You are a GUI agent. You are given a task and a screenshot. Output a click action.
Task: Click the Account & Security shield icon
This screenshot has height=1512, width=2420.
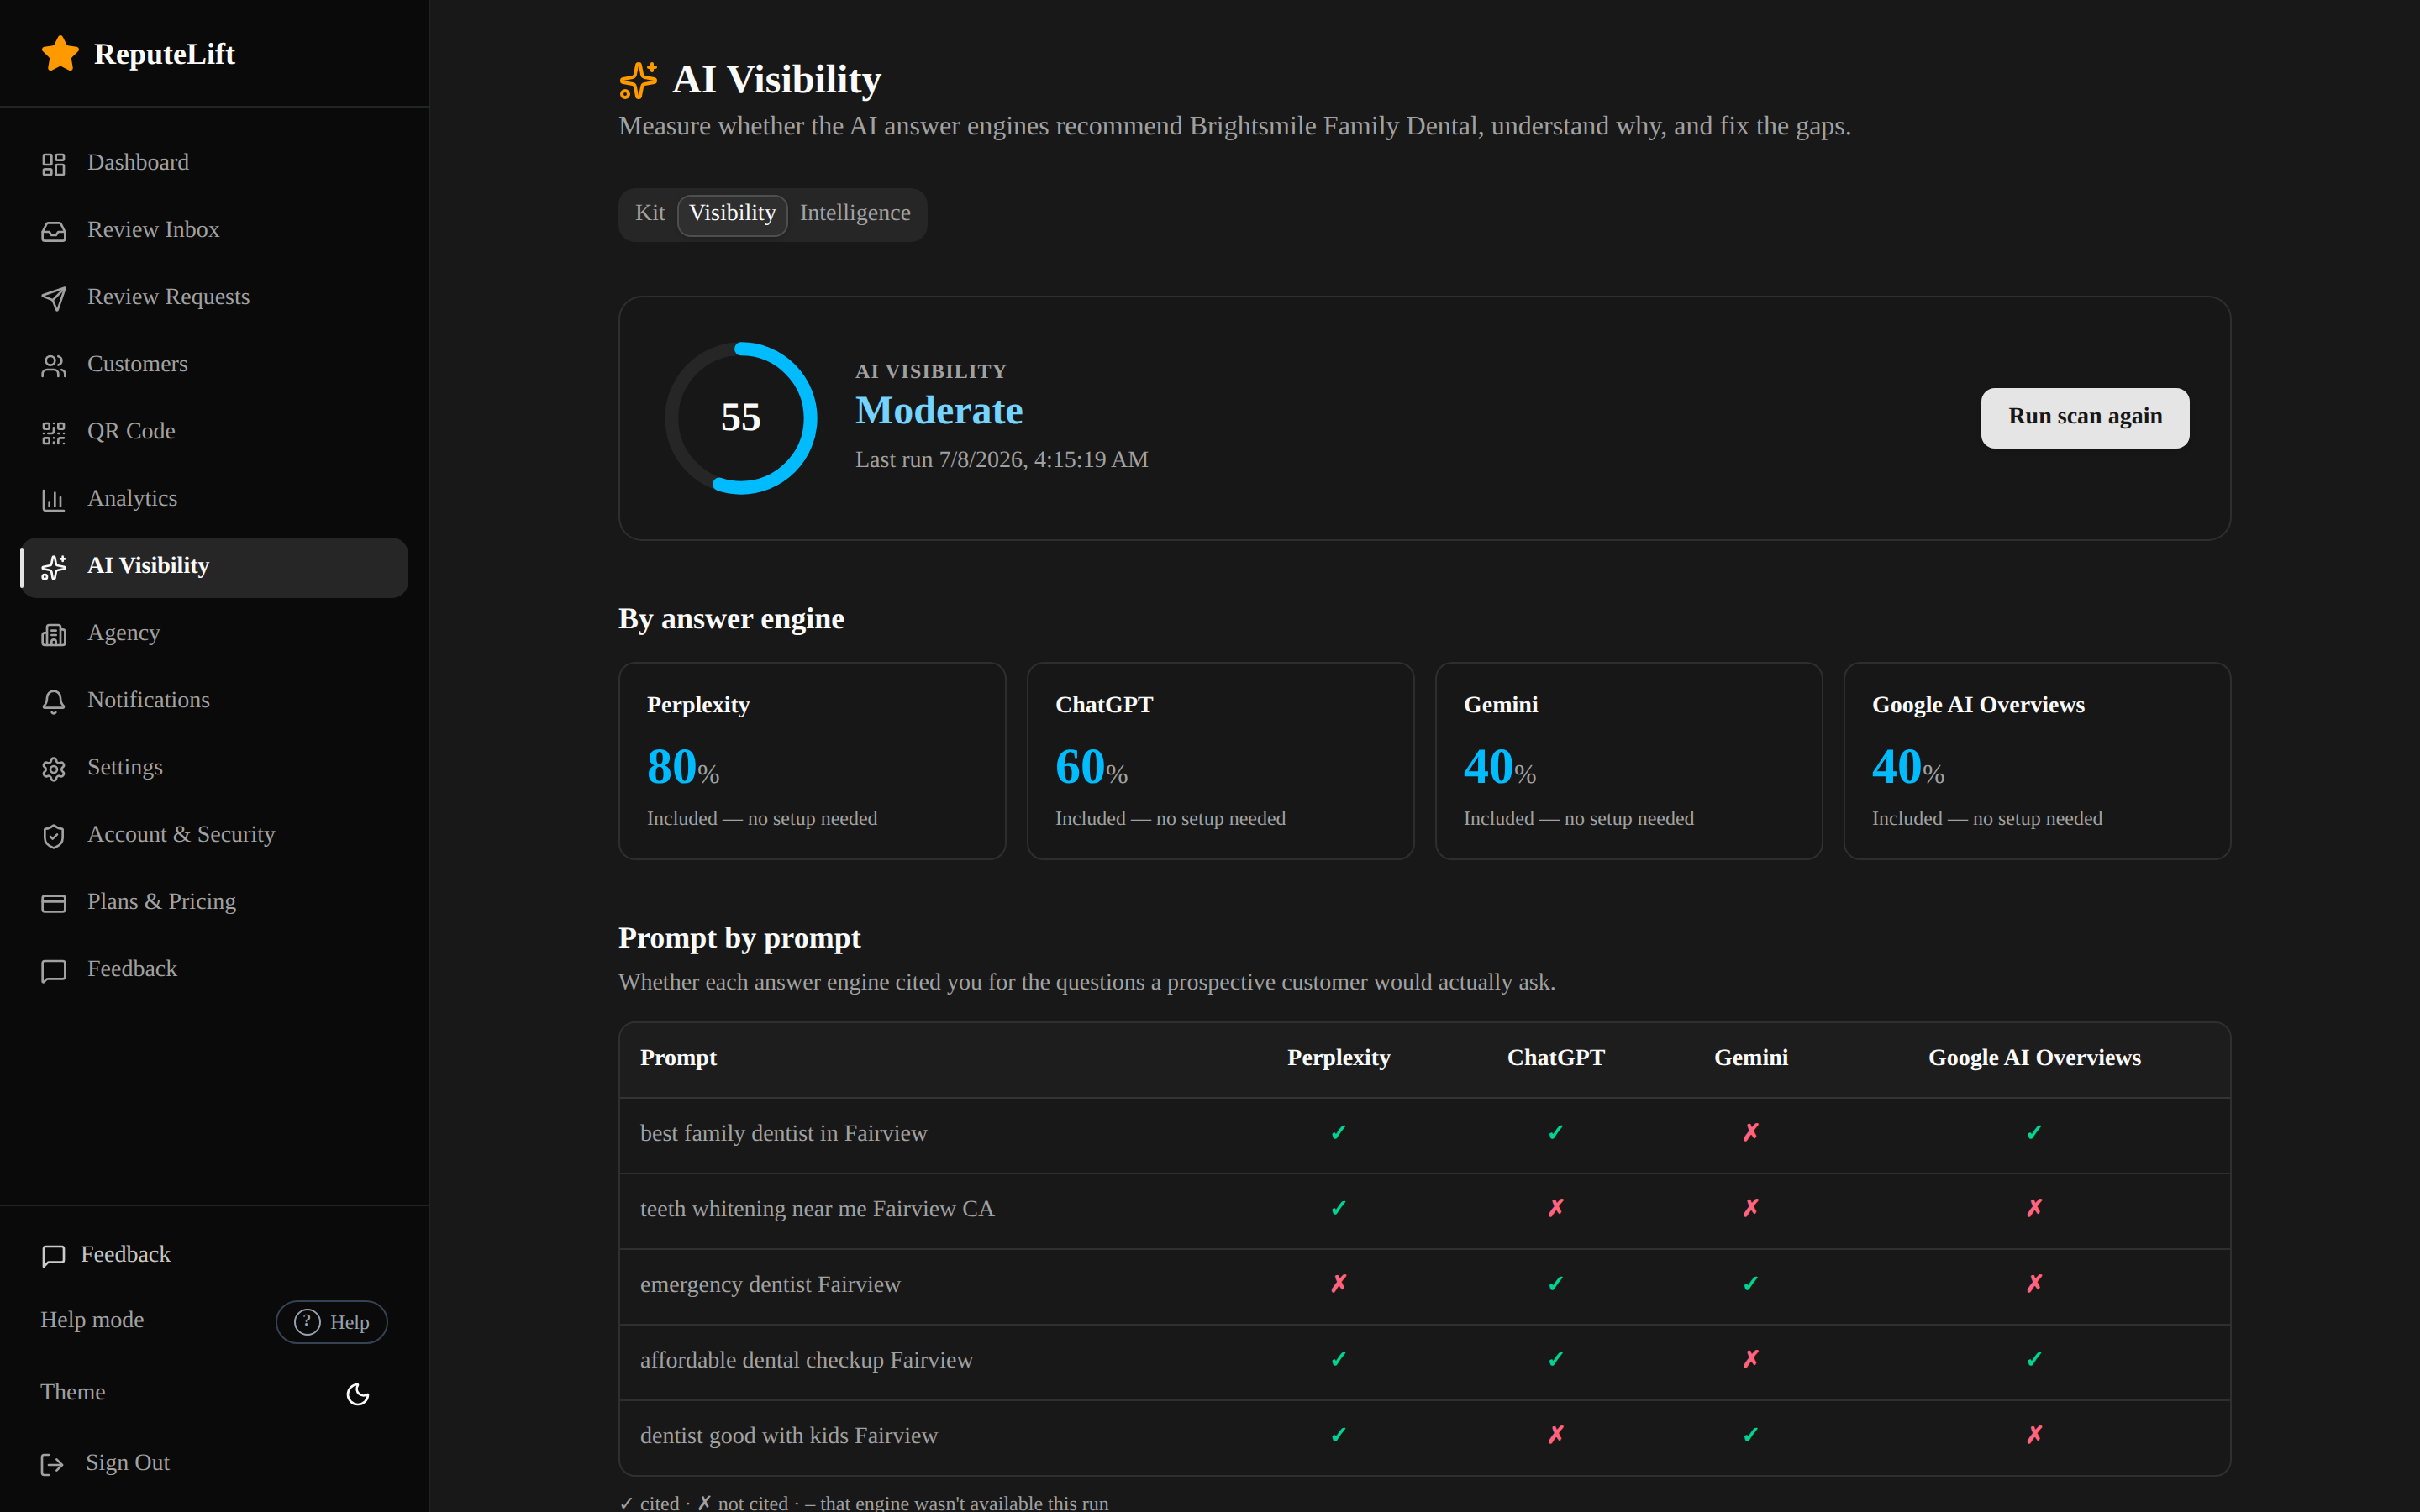point(54,835)
